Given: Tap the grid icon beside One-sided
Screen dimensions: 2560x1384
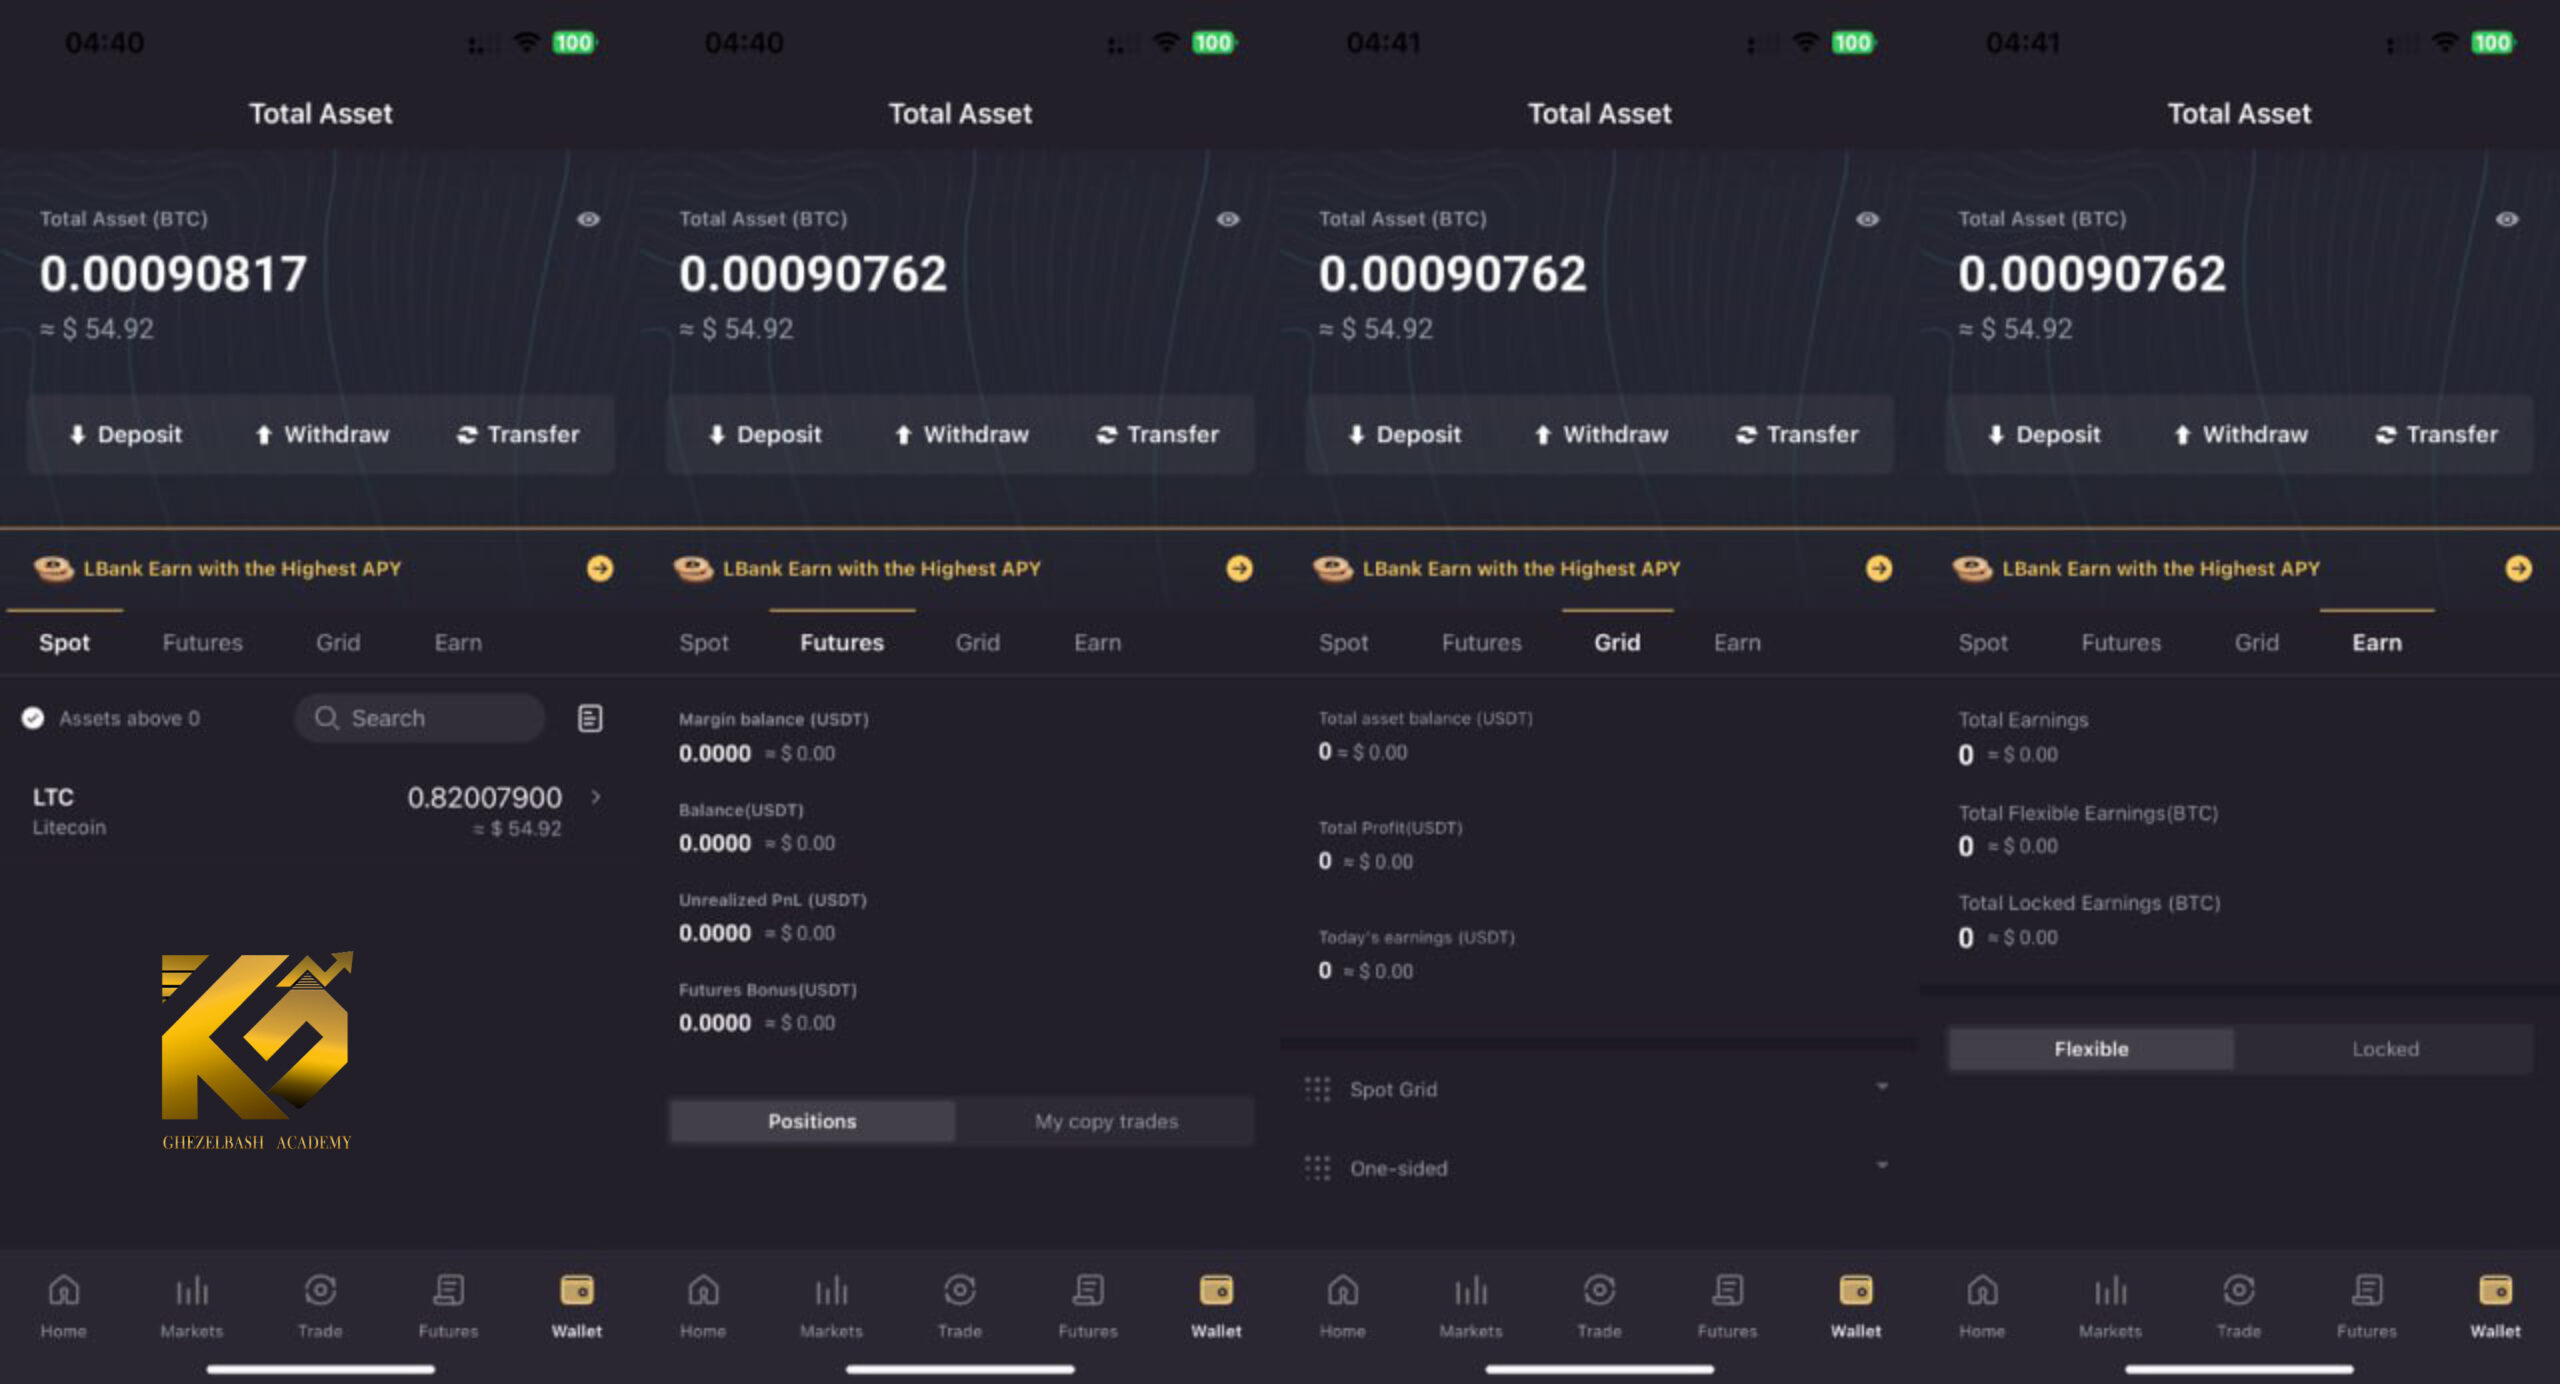Looking at the screenshot, I should [x=1318, y=1168].
